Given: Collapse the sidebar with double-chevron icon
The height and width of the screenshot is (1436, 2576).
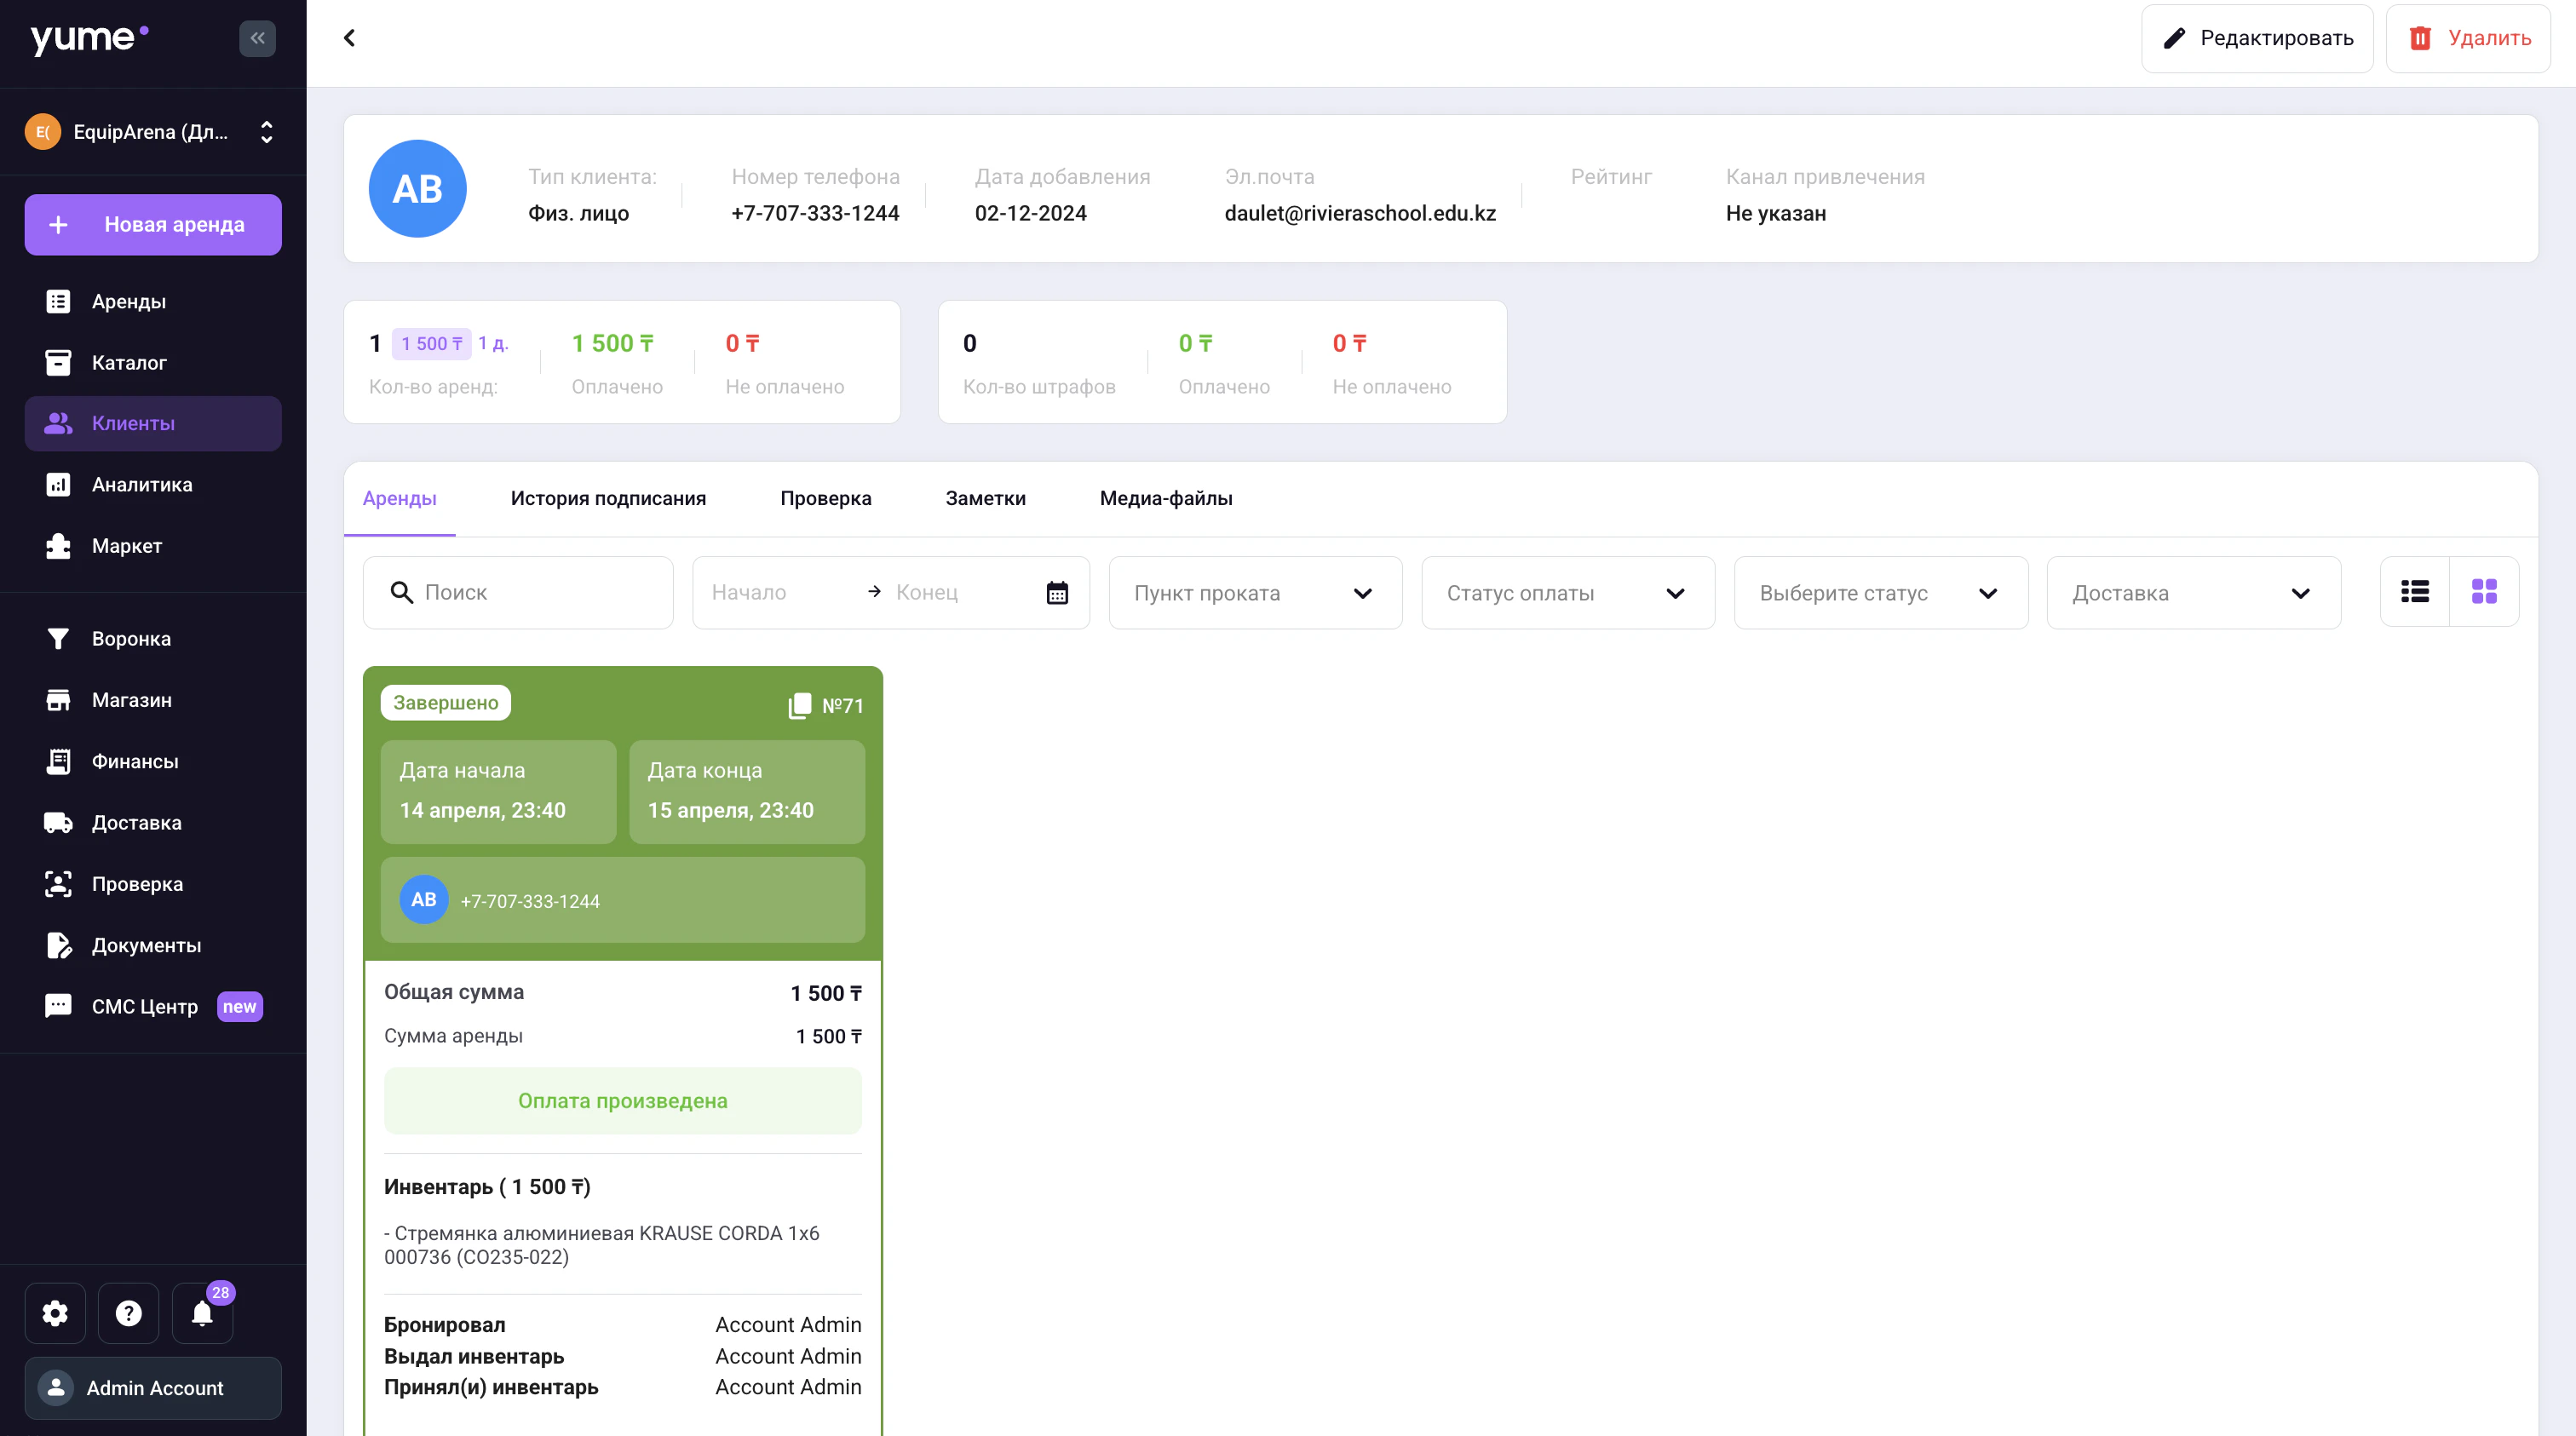Looking at the screenshot, I should 257,38.
